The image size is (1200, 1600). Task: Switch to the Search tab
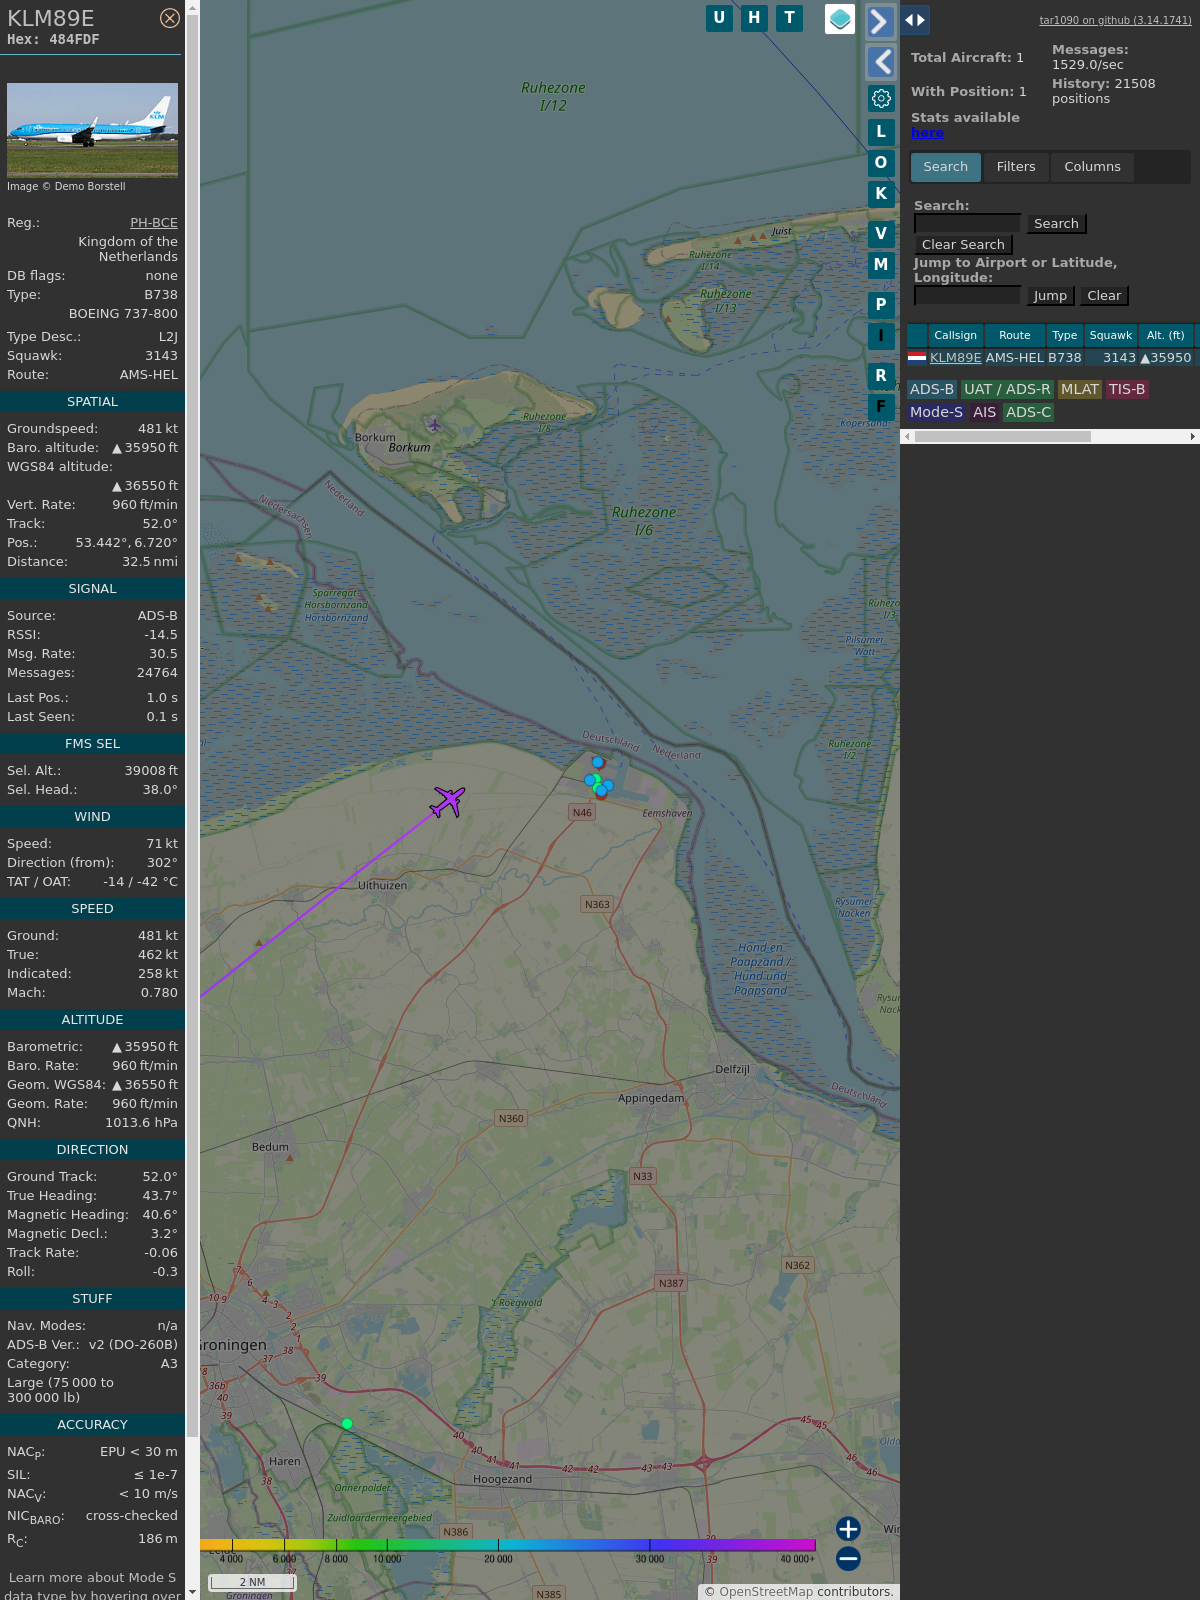coord(946,167)
